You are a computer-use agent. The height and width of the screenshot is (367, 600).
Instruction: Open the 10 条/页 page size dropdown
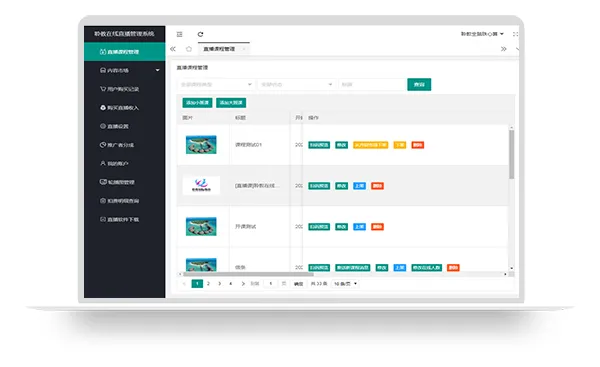click(345, 284)
